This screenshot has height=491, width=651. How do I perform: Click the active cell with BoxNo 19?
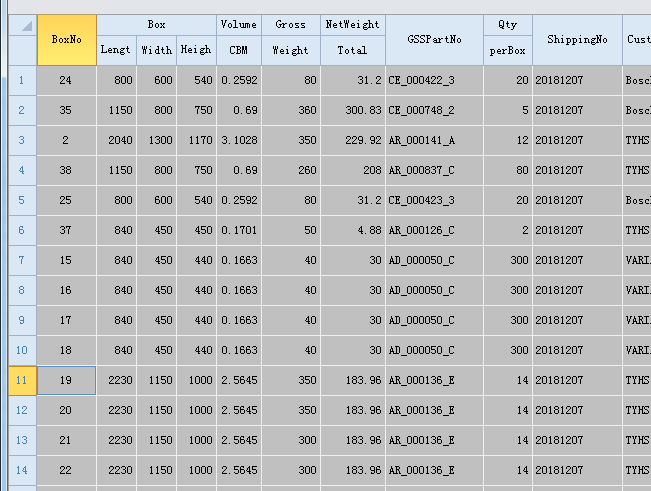coord(66,380)
